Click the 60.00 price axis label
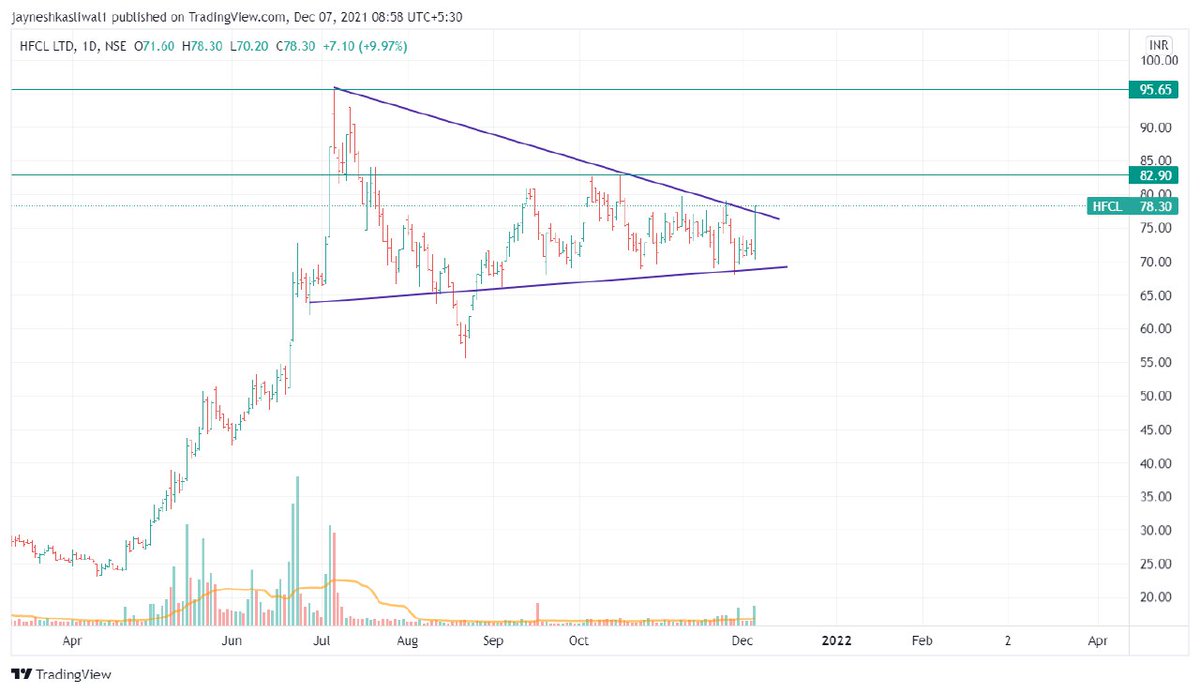 pos(1158,329)
